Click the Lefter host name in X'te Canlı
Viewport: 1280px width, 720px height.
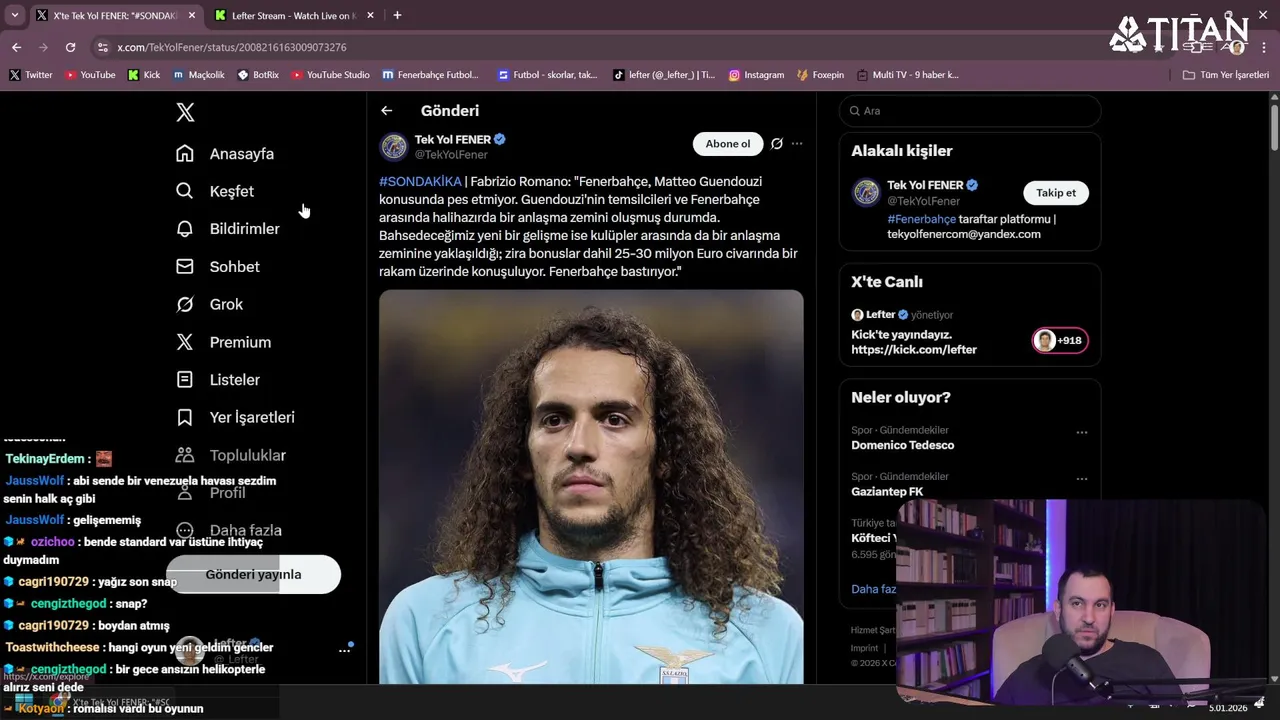click(880, 314)
